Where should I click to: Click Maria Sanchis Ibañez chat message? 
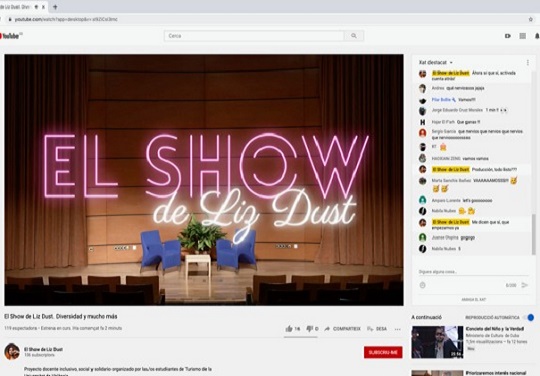pyautogui.click(x=475, y=185)
